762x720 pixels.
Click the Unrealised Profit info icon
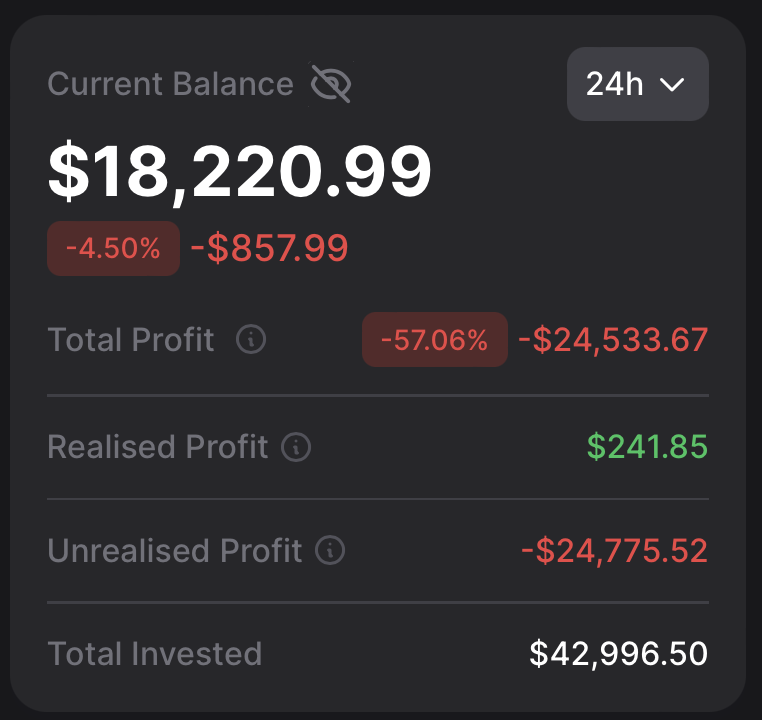330,550
